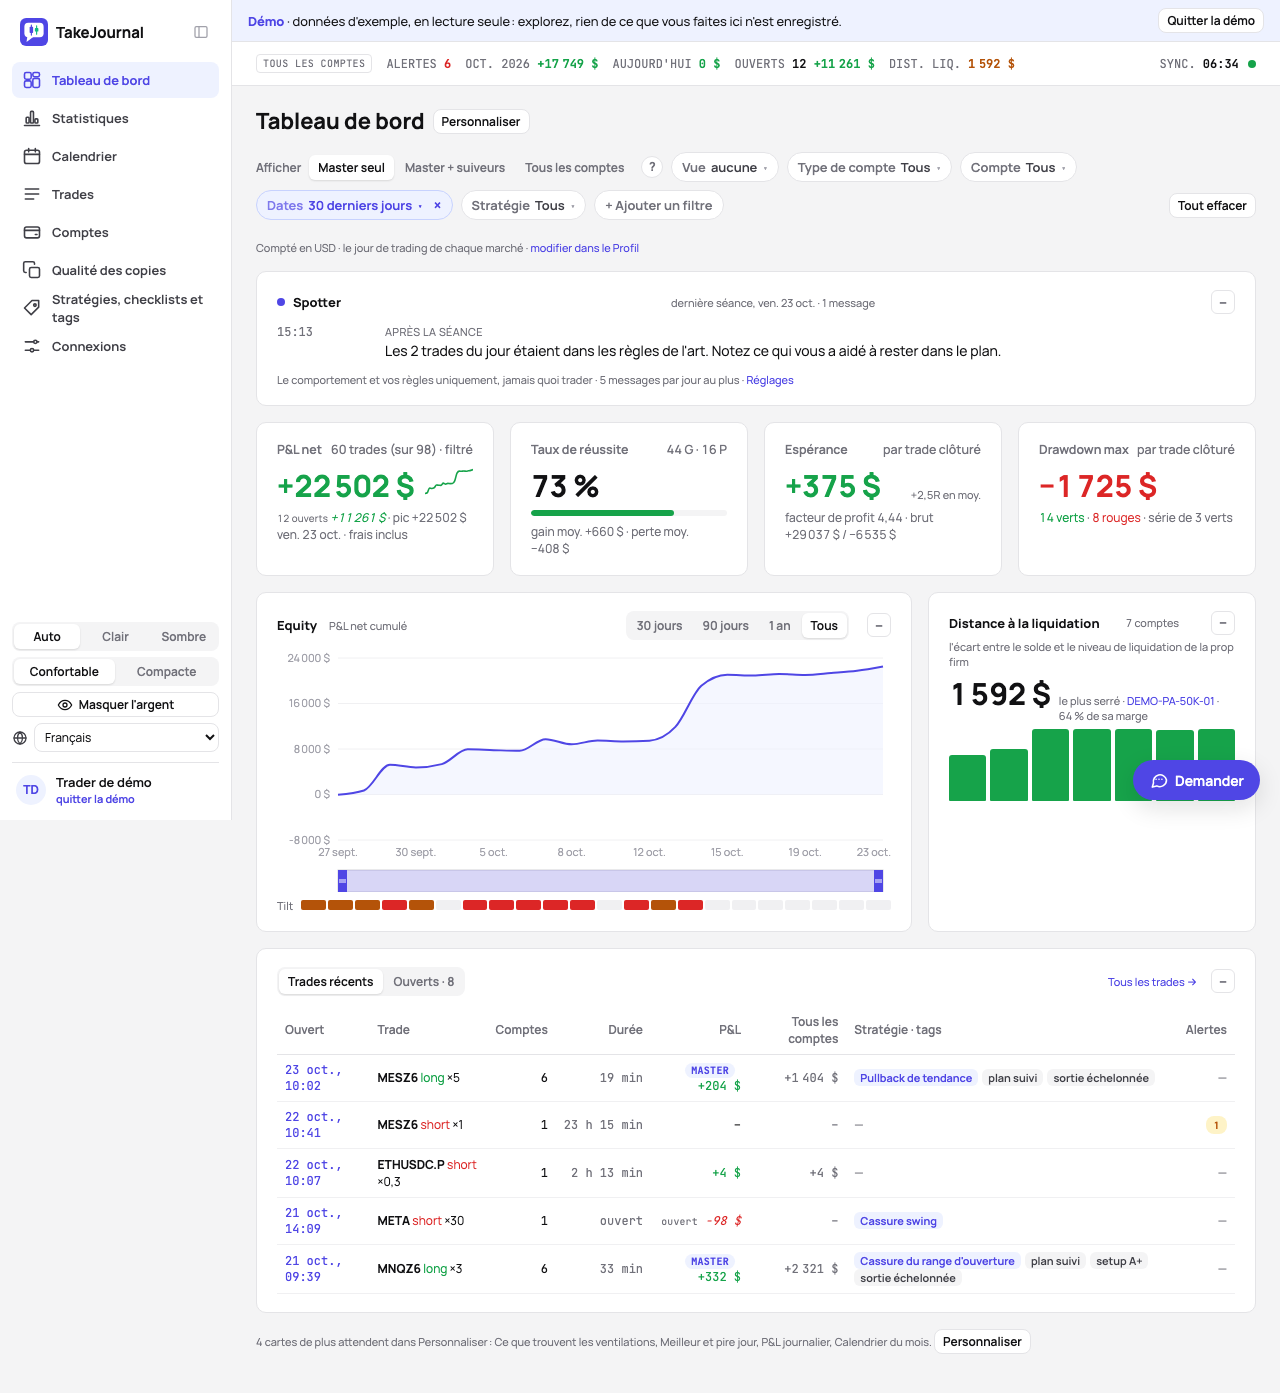Collapse the Distance à la liquidation card
This screenshot has height=1393, width=1280.
(x=1223, y=623)
